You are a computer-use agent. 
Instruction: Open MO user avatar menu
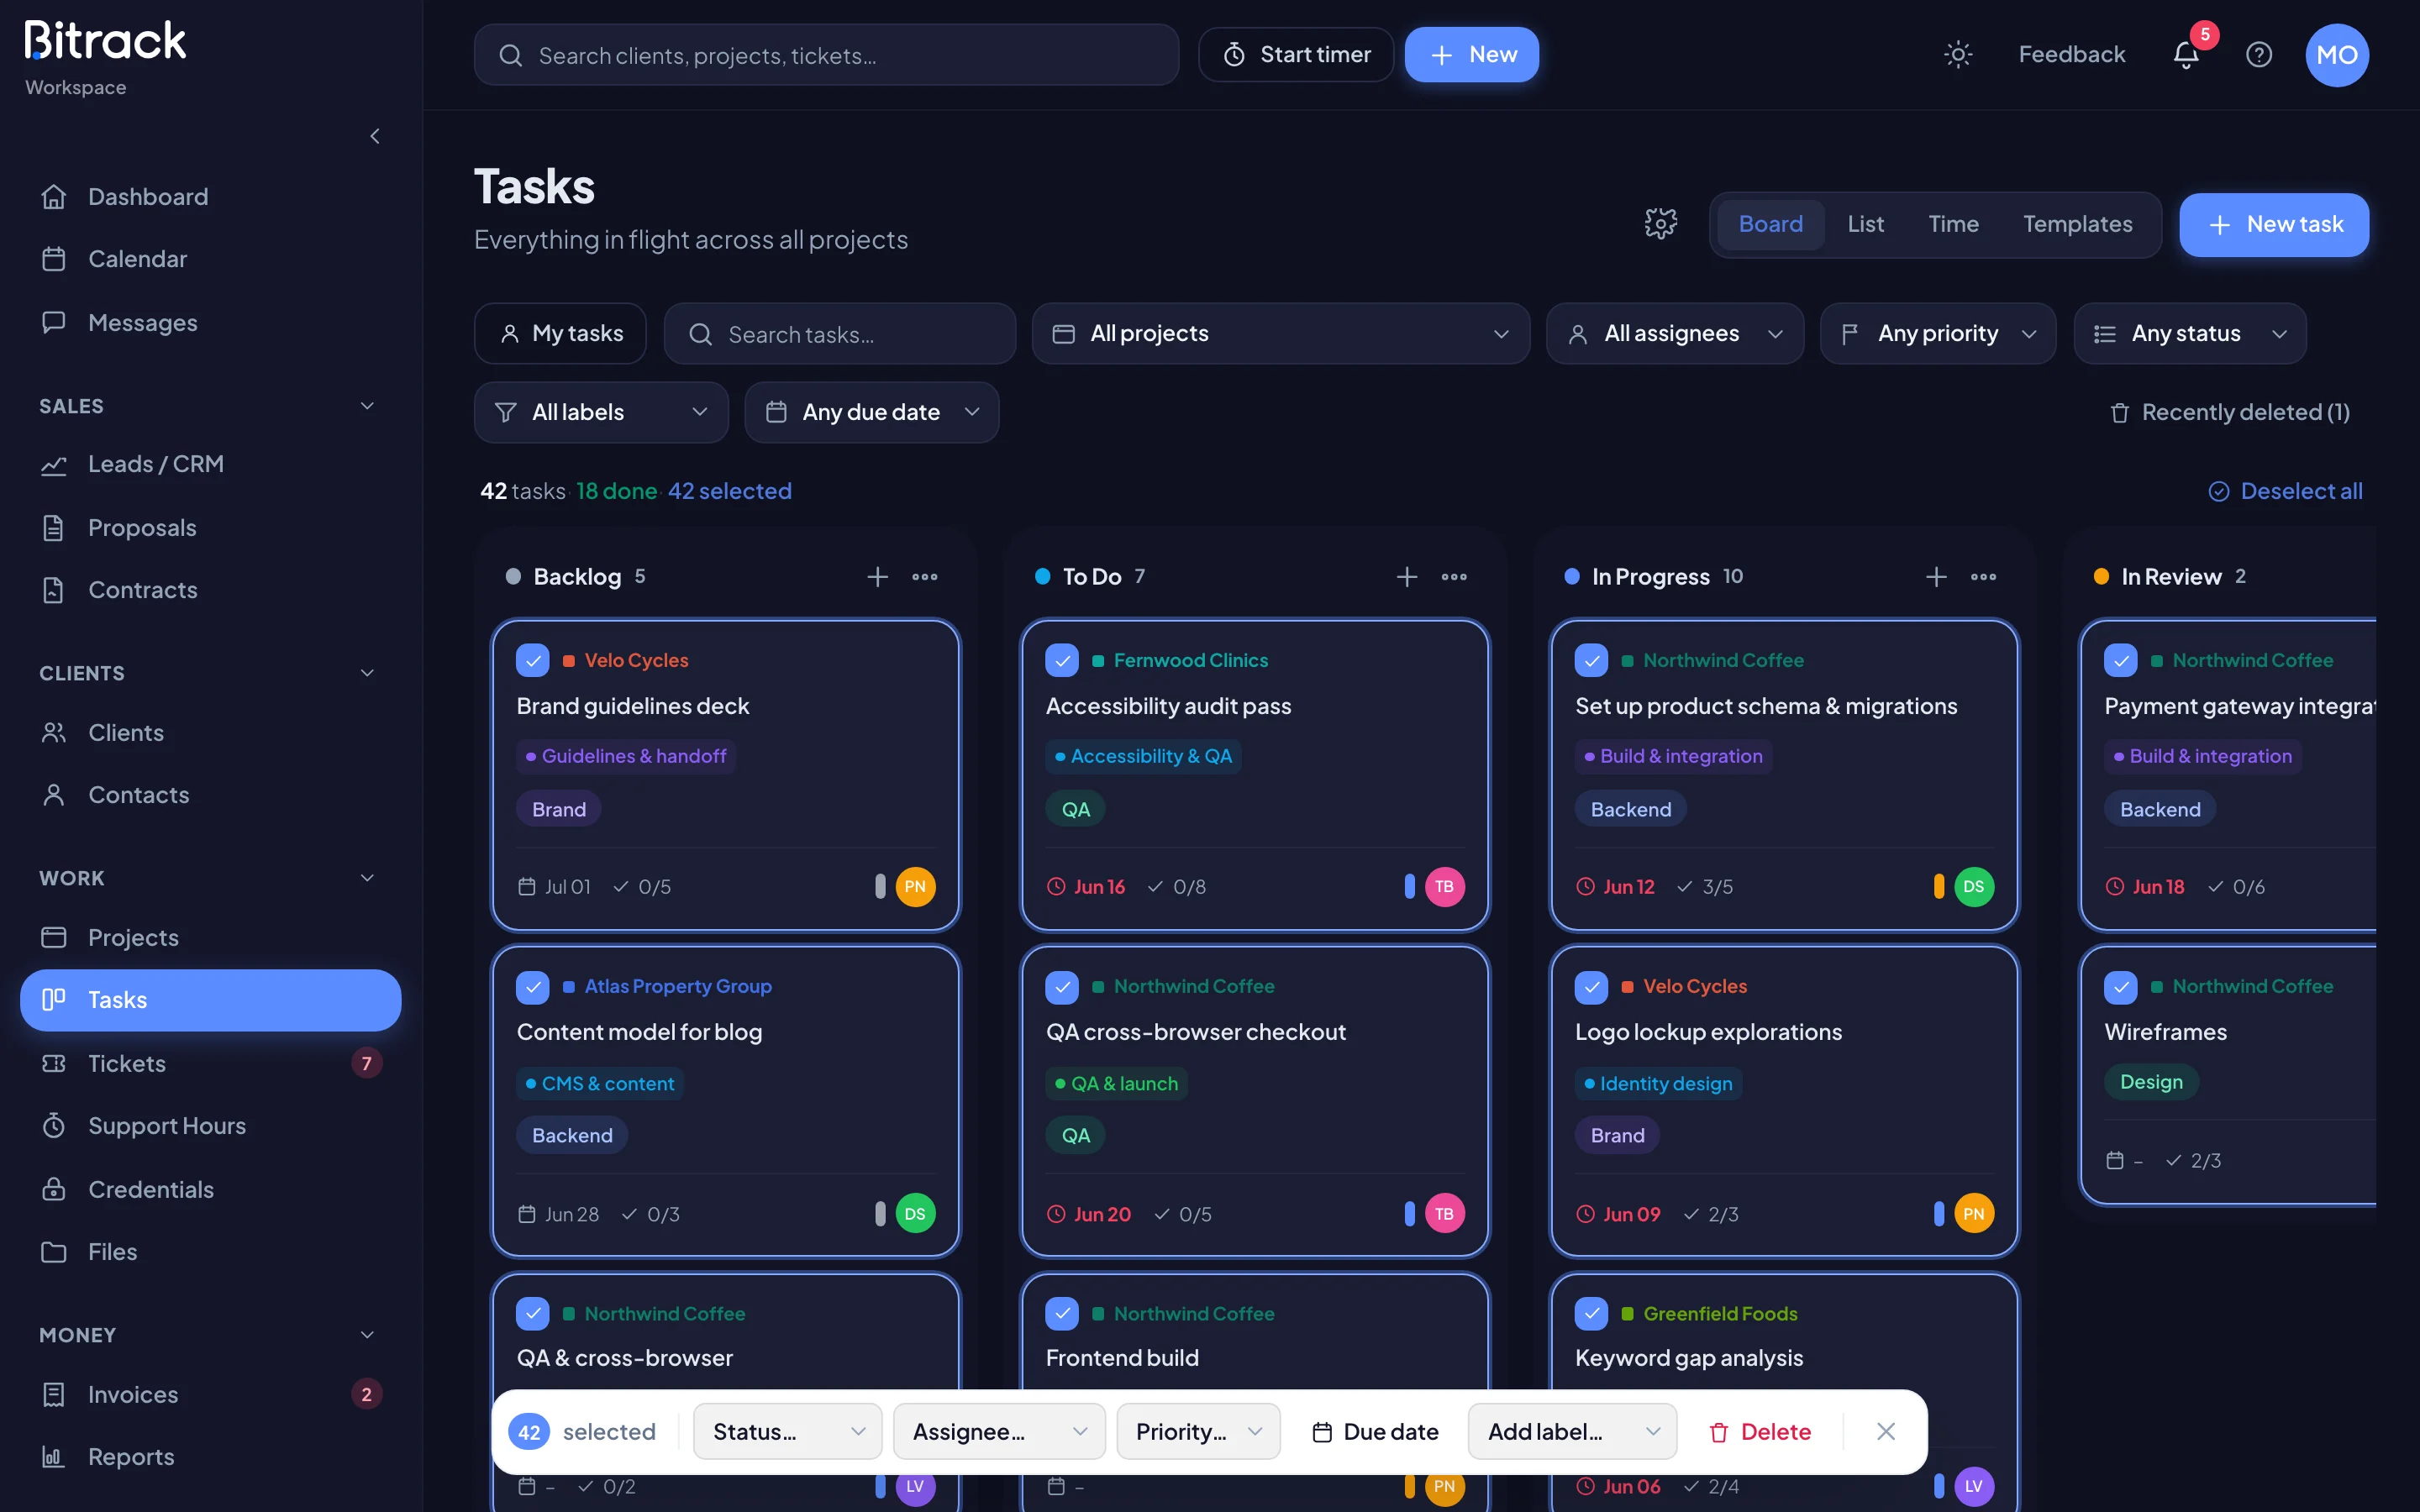2337,55
